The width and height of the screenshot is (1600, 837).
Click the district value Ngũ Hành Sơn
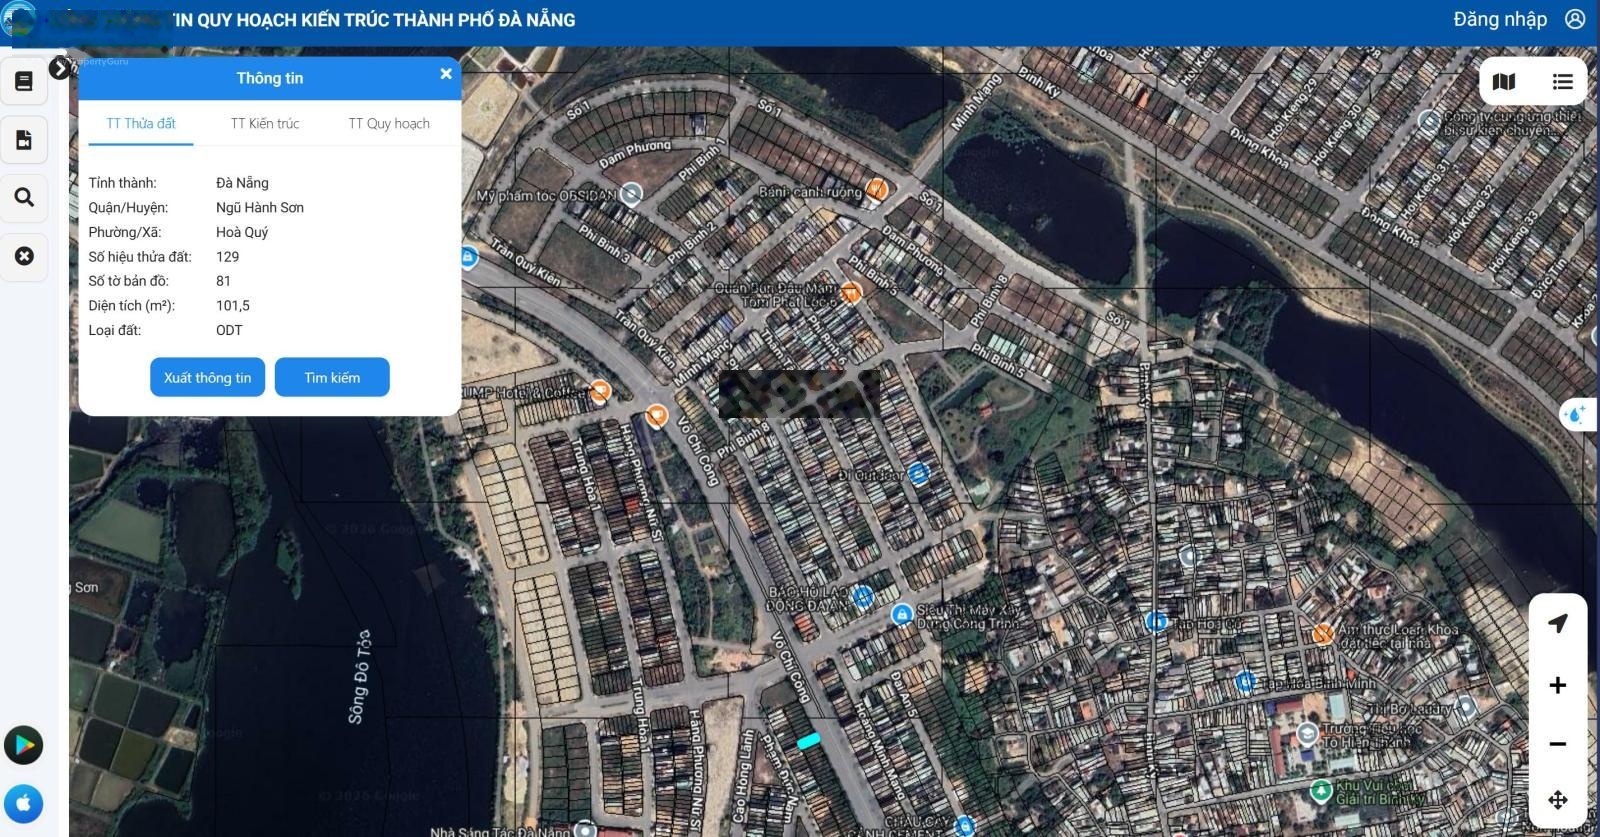click(x=260, y=208)
